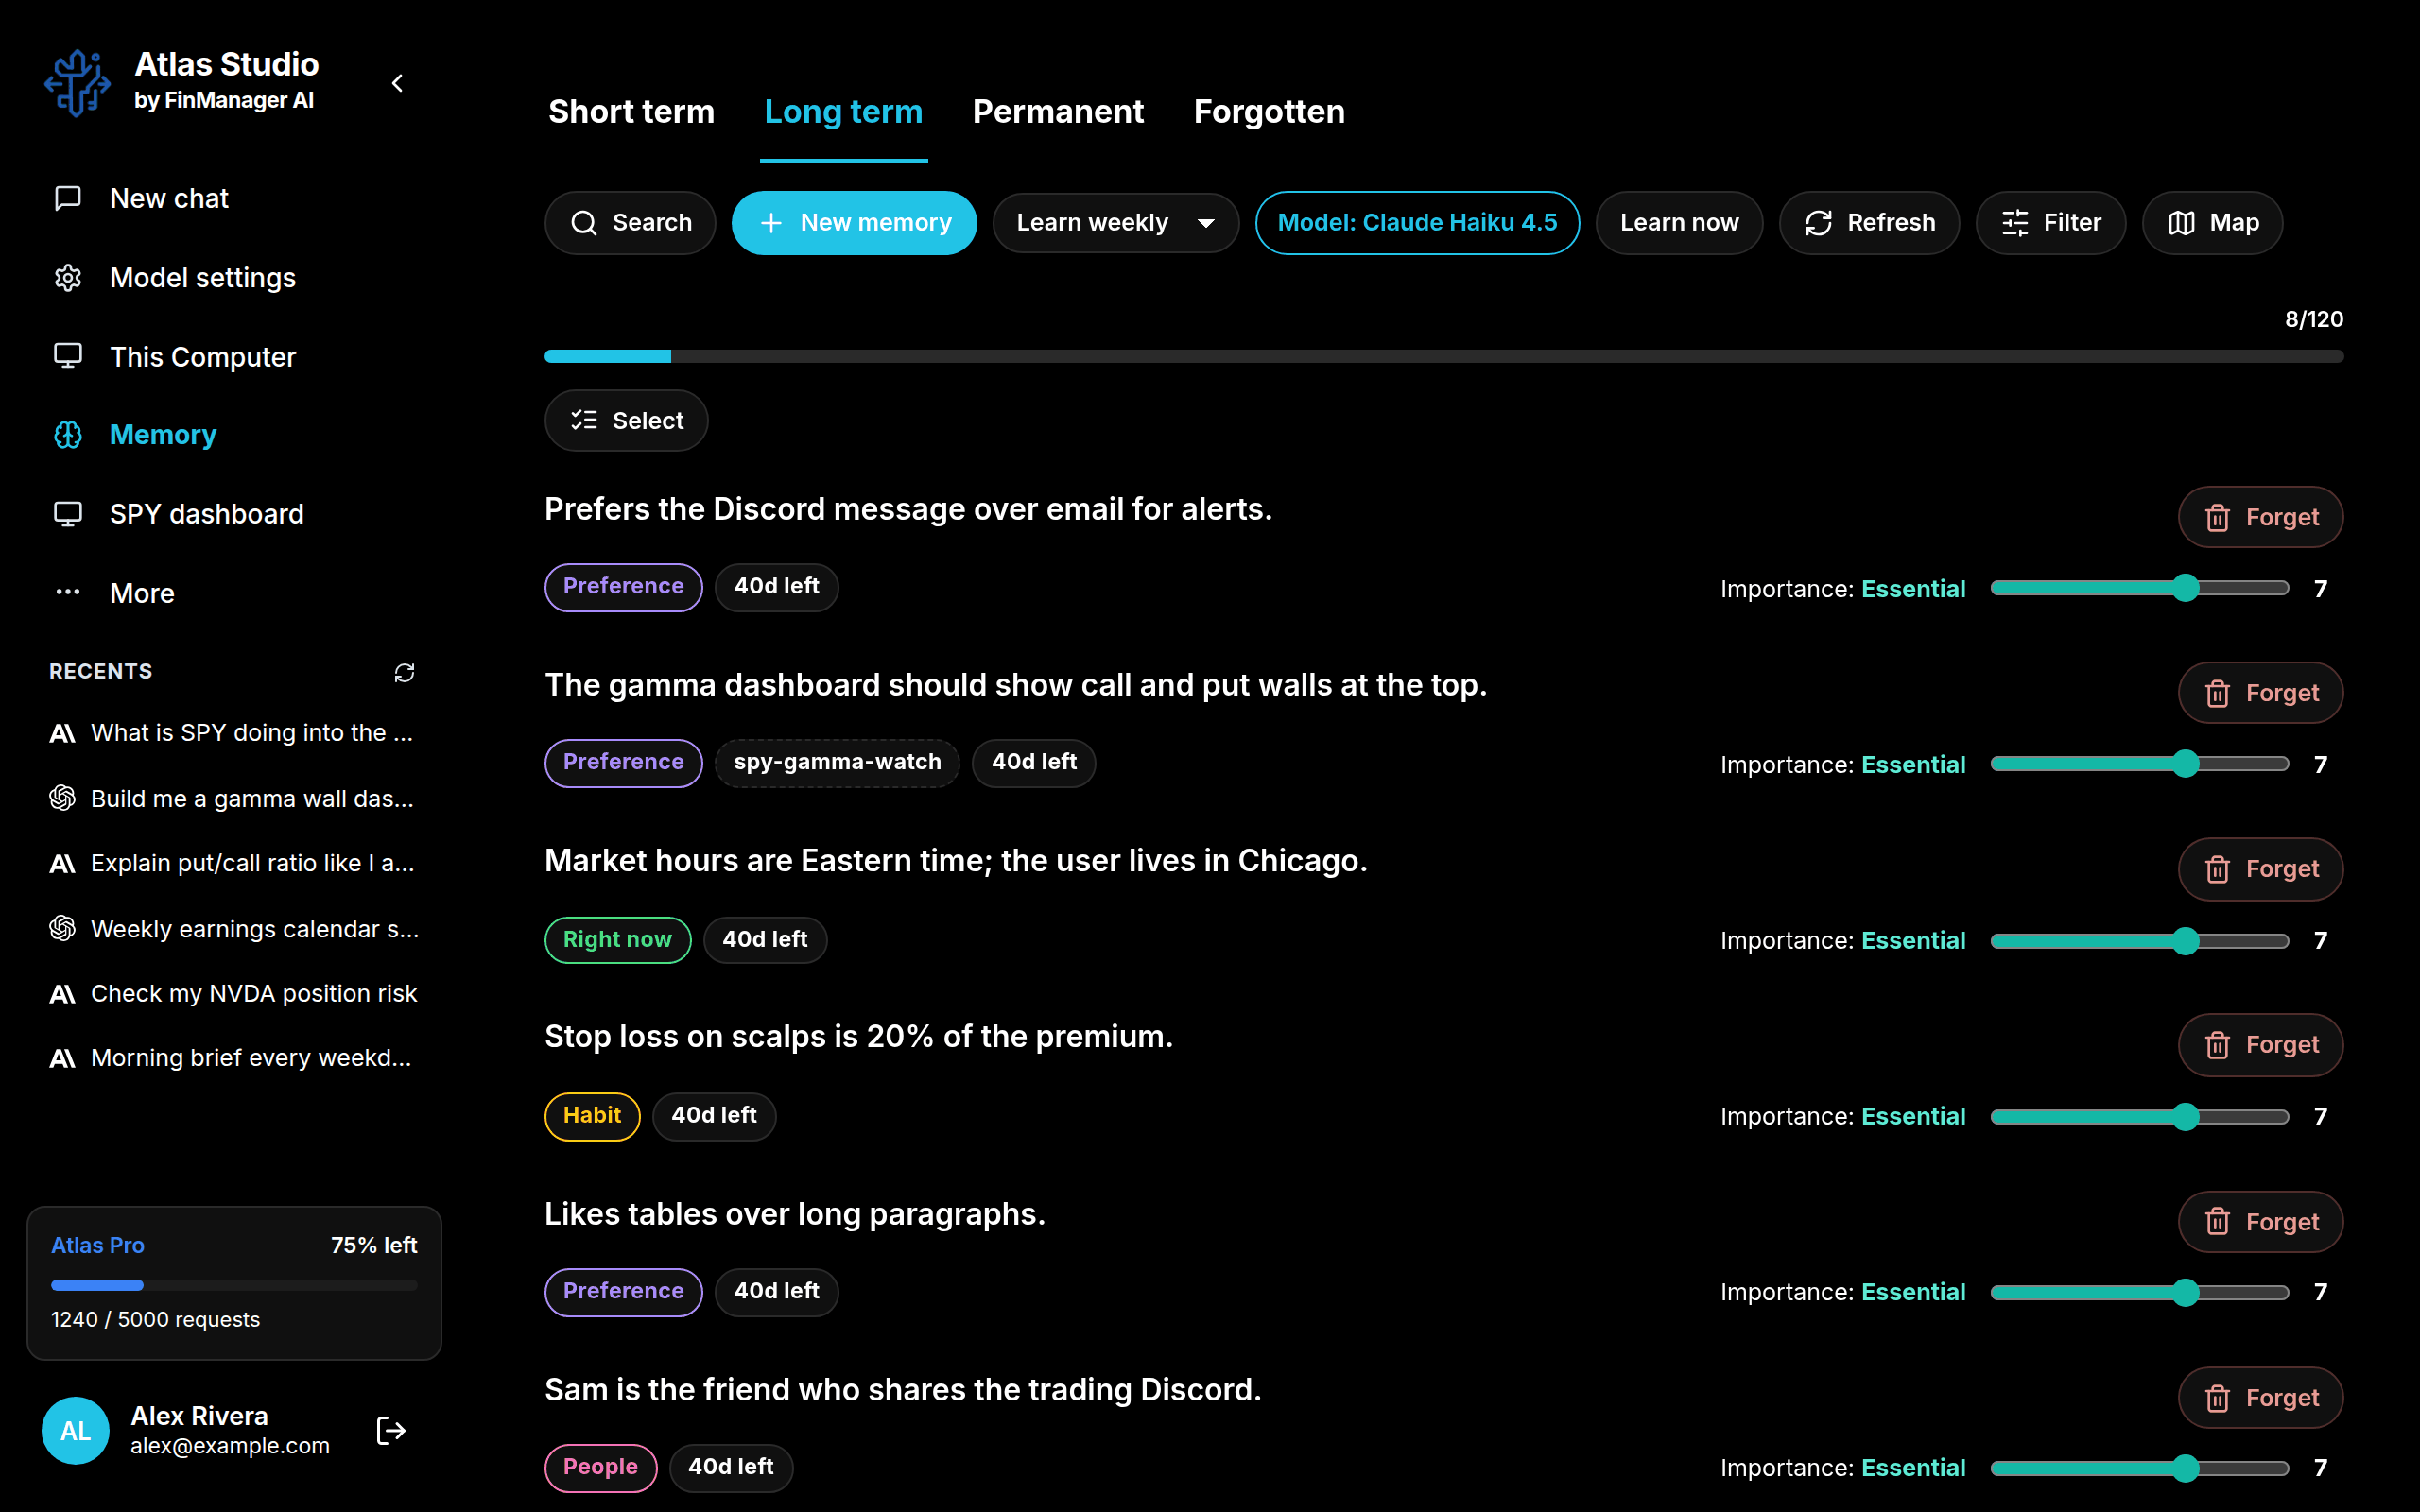Image resolution: width=2420 pixels, height=1512 pixels.
Task: Click the spy-gamma-watch tag
Action: tap(837, 762)
